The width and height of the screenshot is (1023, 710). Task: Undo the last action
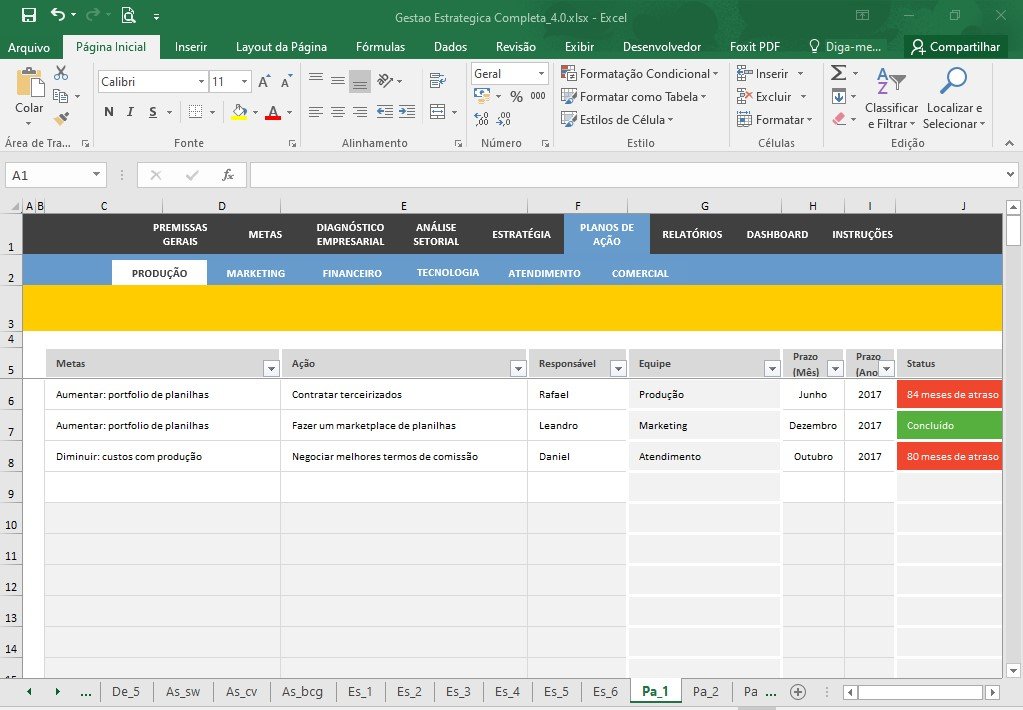pos(58,14)
